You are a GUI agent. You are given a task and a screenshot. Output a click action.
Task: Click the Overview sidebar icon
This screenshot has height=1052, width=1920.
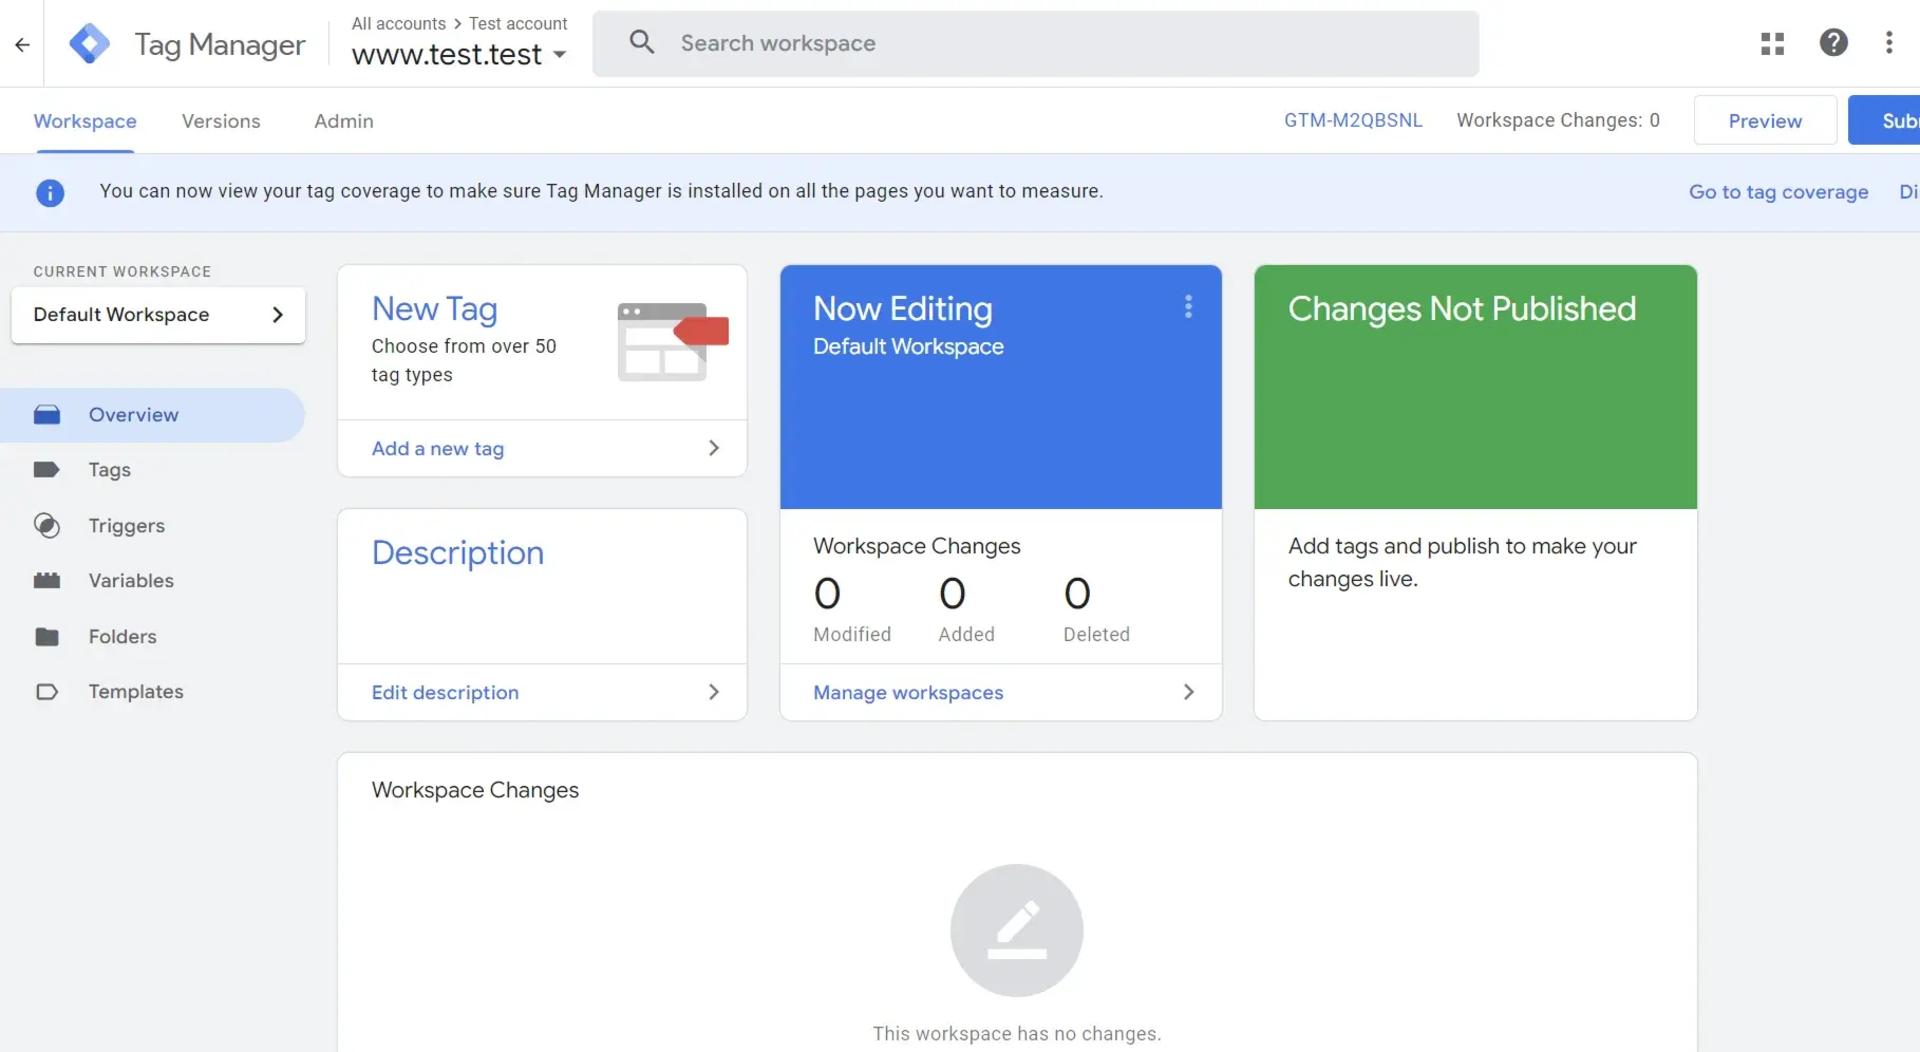[x=48, y=414]
